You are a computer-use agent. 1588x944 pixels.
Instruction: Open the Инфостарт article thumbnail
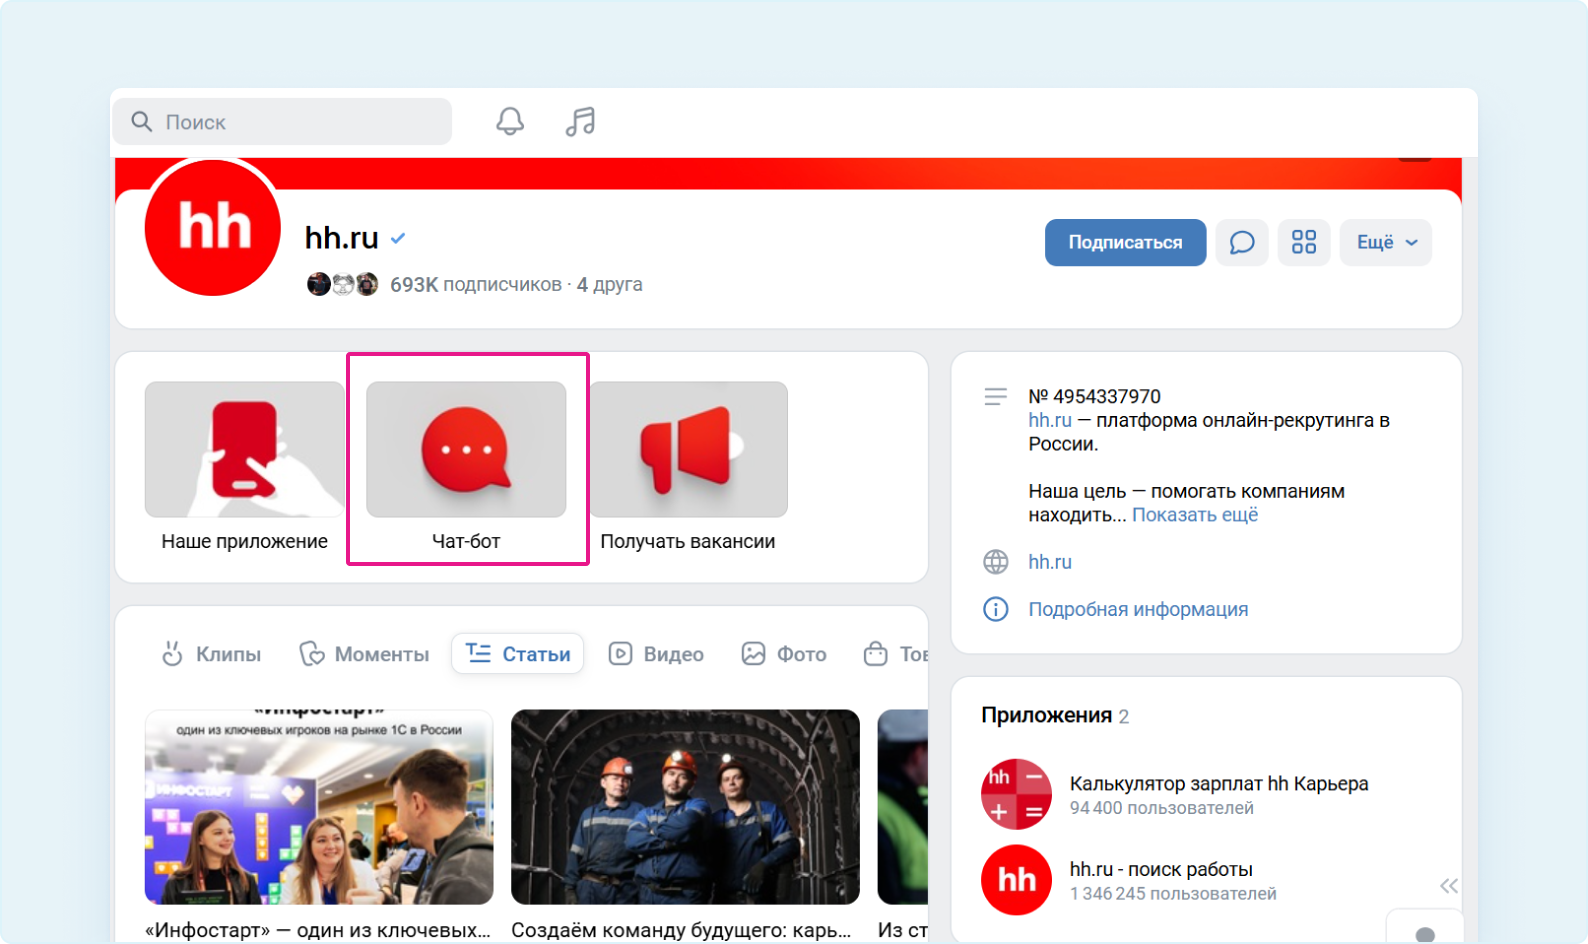coord(319,807)
